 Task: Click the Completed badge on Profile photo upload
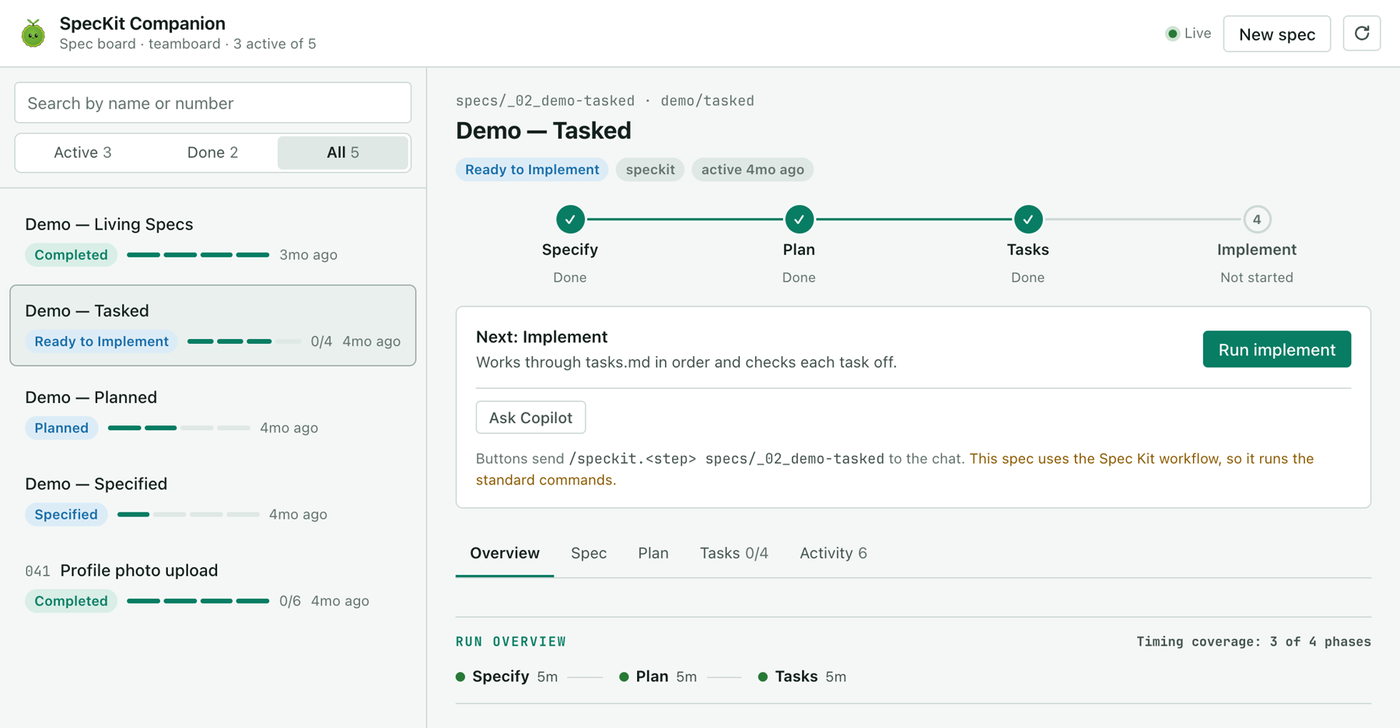(71, 601)
